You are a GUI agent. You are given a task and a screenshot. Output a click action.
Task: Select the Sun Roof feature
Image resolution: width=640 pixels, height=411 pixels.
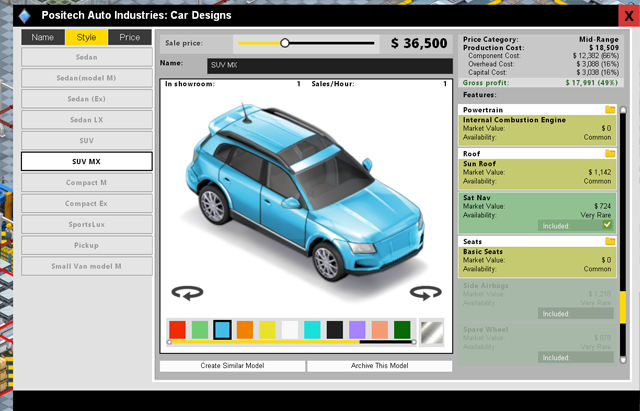(538, 174)
